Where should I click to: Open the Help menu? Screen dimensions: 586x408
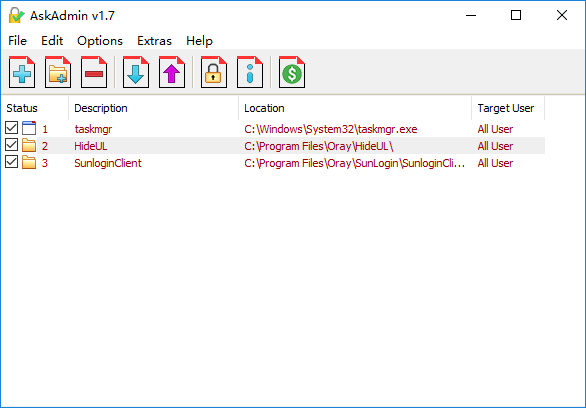click(199, 41)
